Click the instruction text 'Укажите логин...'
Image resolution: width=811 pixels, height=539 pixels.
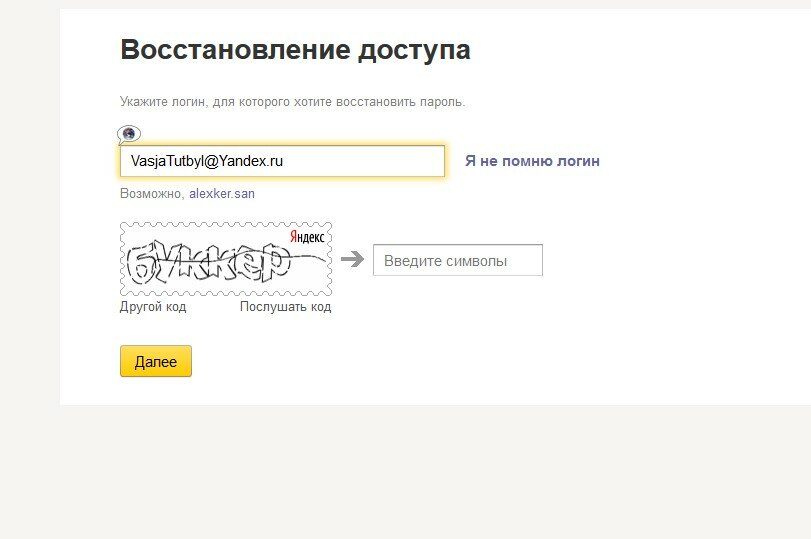(293, 101)
